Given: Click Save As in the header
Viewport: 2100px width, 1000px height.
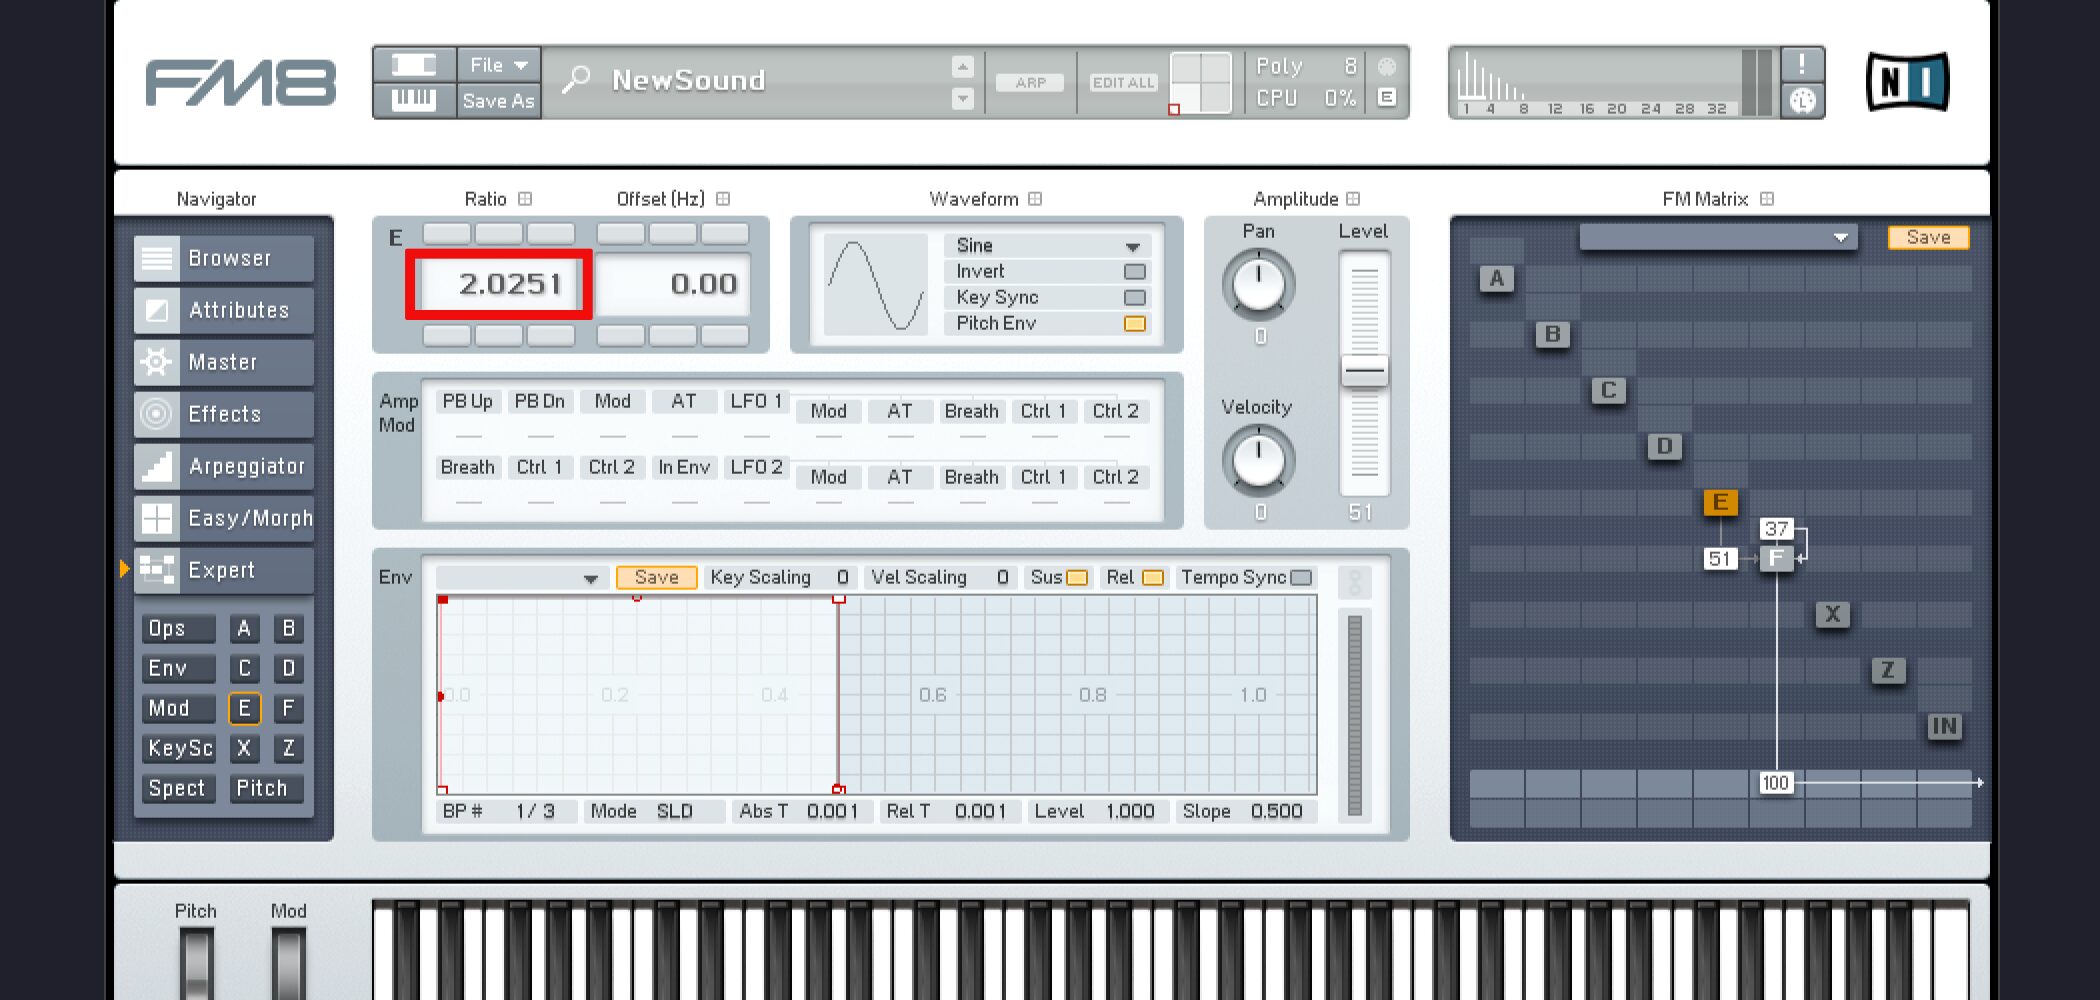Looking at the screenshot, I should [498, 100].
